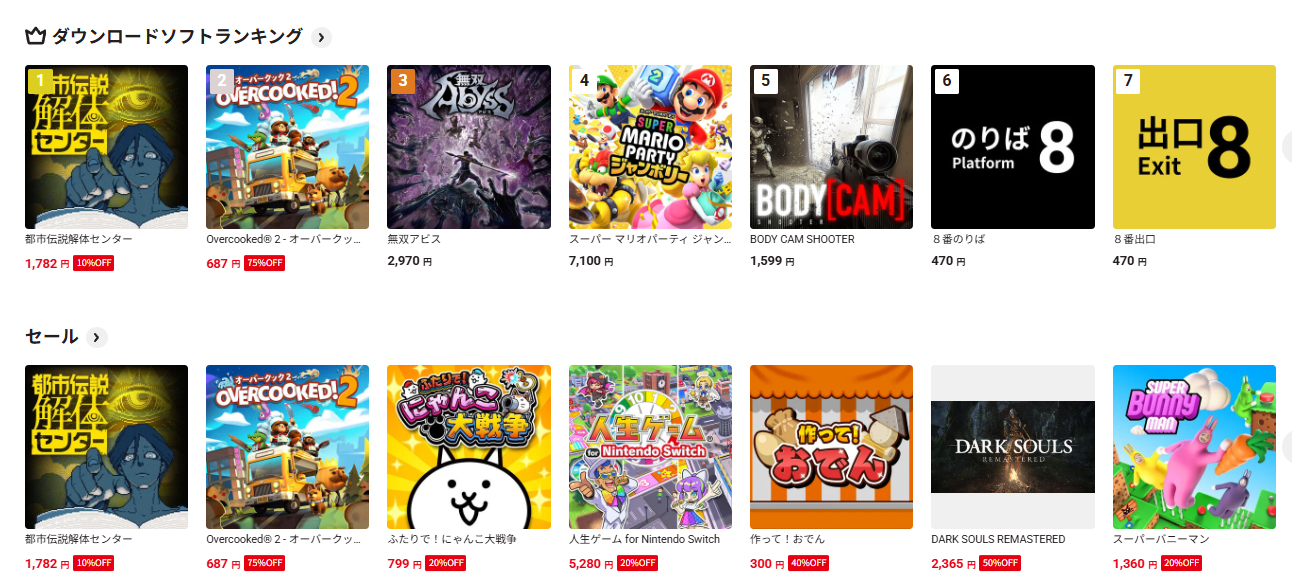Open the ８番のりば Platform 8 tile
Viewport: 1292px width, 586px height.
(x=1013, y=147)
